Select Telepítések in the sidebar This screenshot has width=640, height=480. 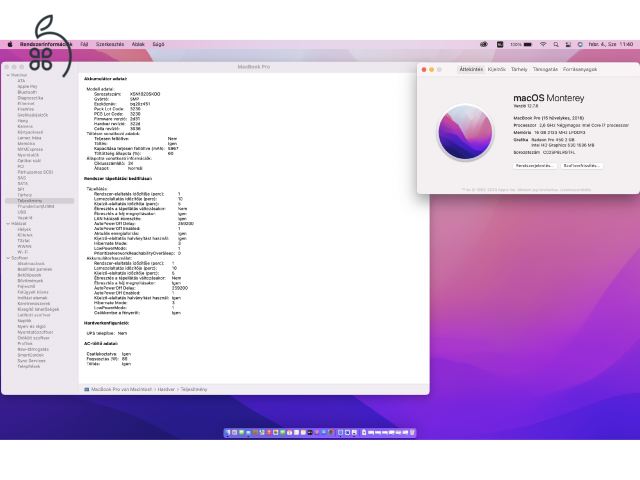click(29, 367)
